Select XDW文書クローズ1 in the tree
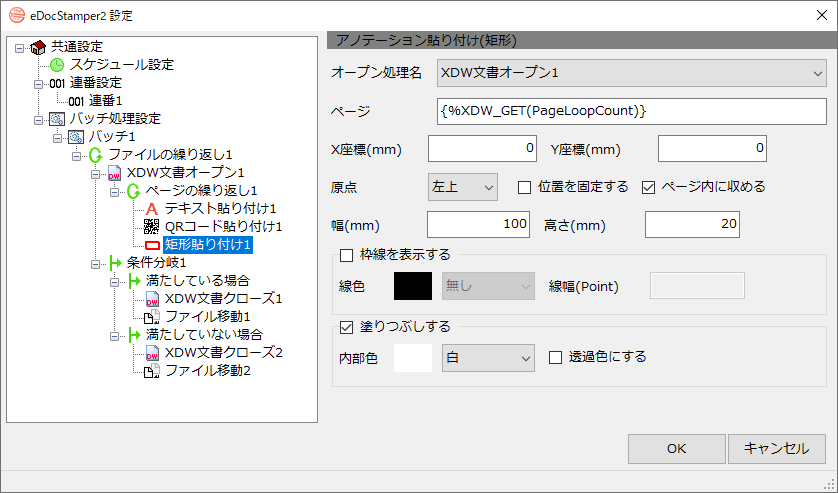This screenshot has width=838, height=493. coord(223,299)
